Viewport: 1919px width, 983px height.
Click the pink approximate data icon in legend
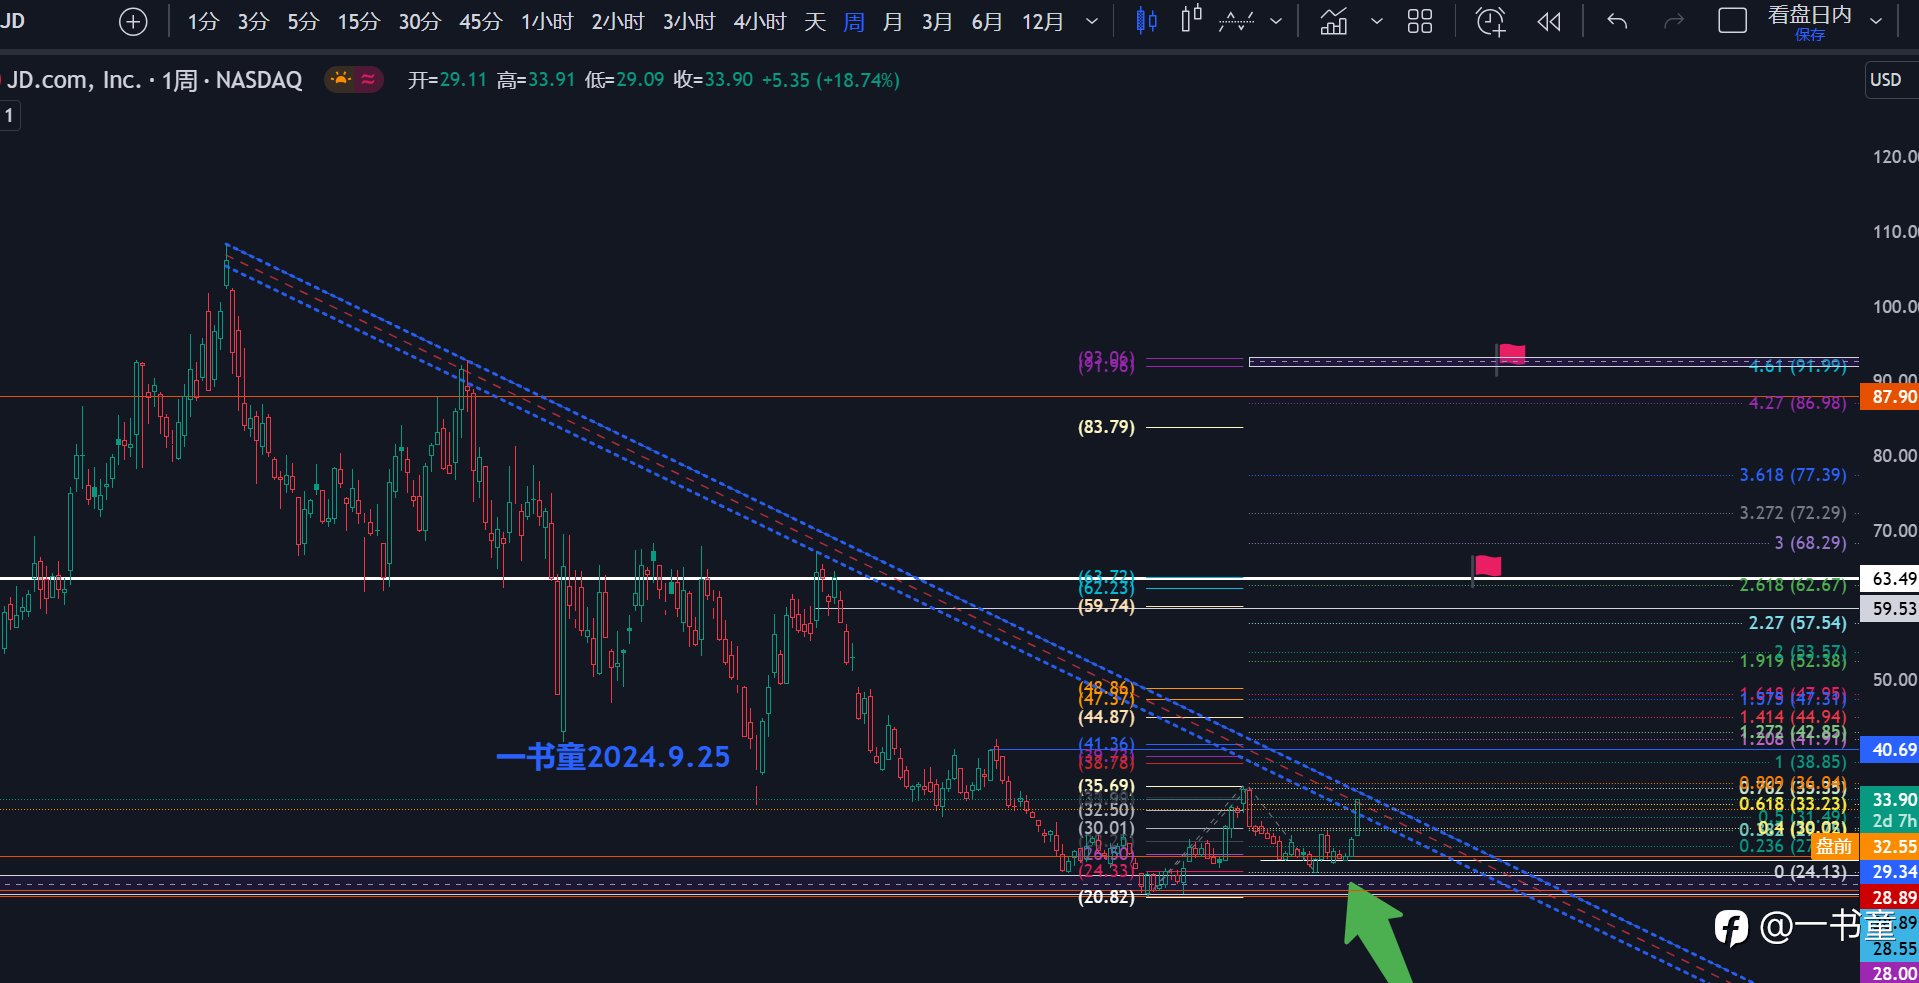pyautogui.click(x=368, y=79)
